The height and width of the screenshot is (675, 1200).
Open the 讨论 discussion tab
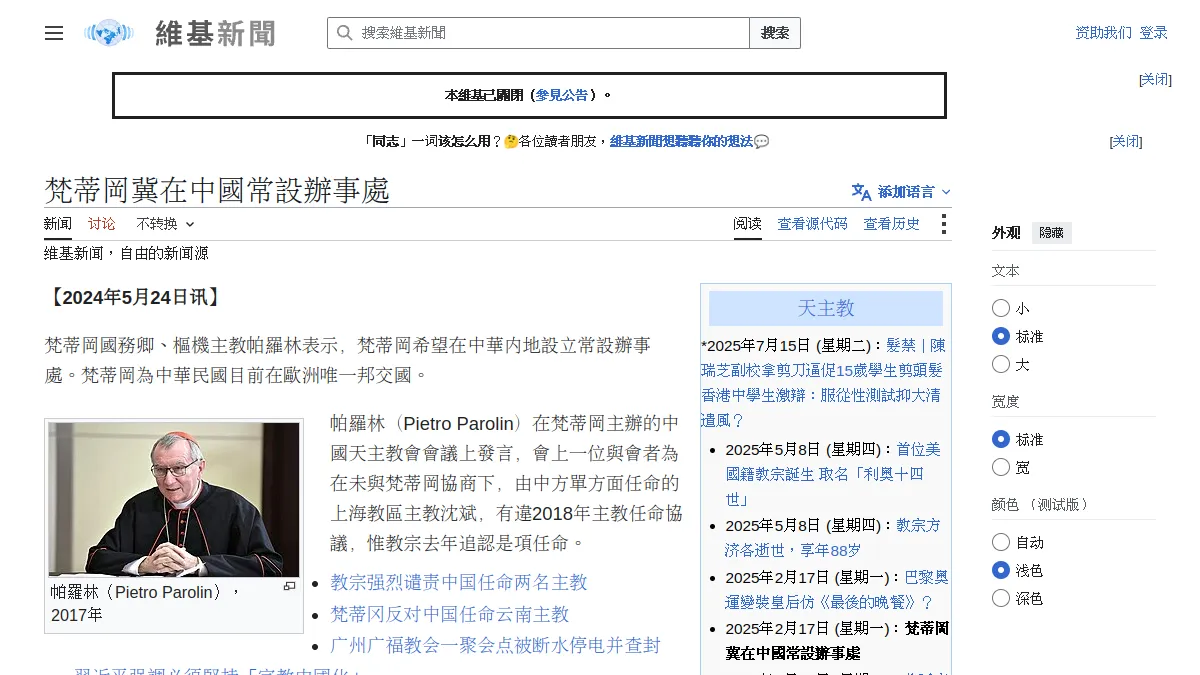[102, 224]
